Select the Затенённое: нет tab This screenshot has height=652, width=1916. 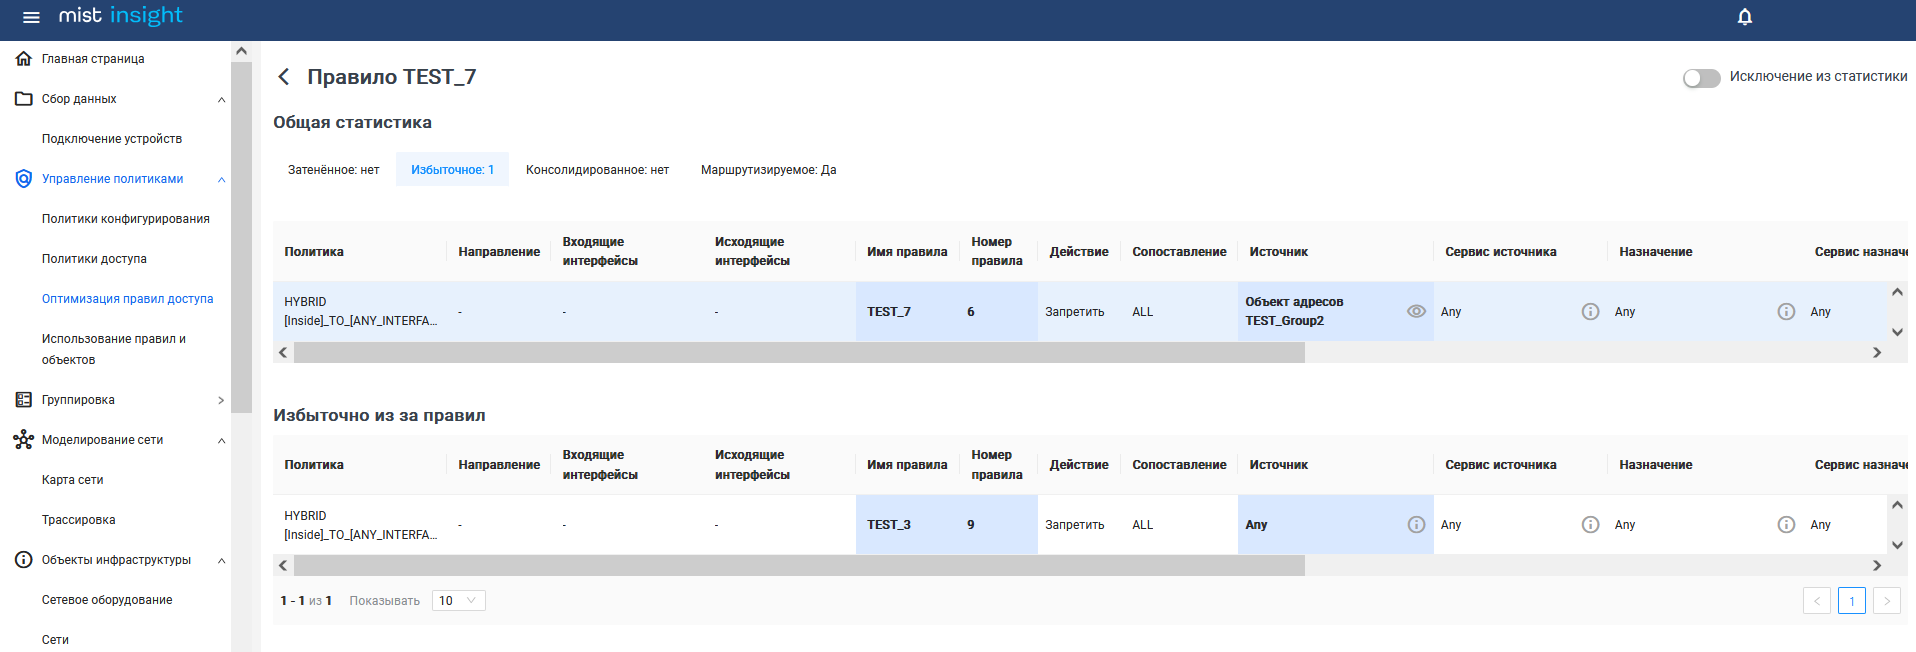(334, 170)
